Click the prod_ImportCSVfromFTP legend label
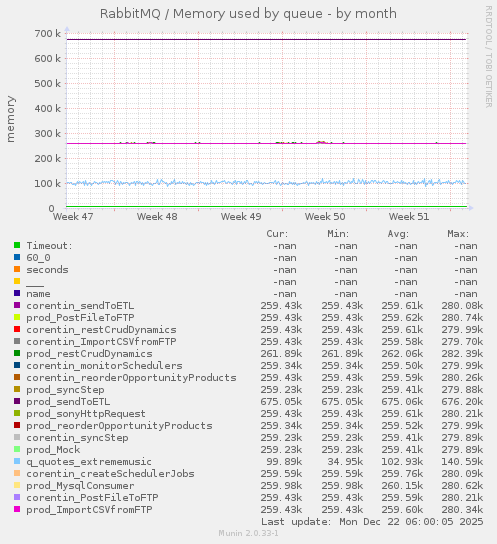This screenshot has width=497, height=544. (89, 510)
